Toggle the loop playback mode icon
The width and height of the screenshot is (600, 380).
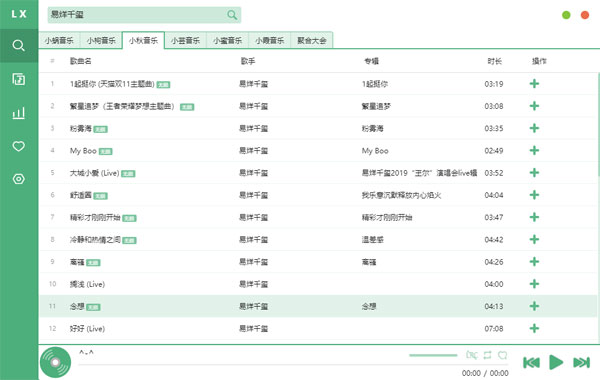[x=487, y=355]
